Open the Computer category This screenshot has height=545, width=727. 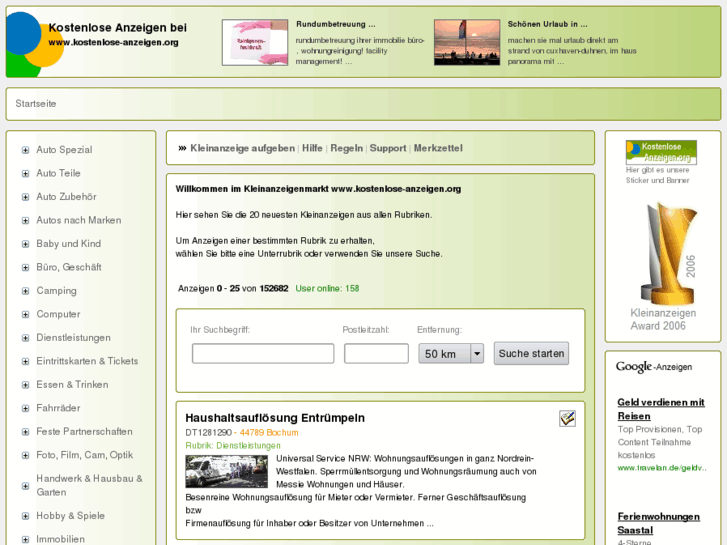tap(58, 314)
